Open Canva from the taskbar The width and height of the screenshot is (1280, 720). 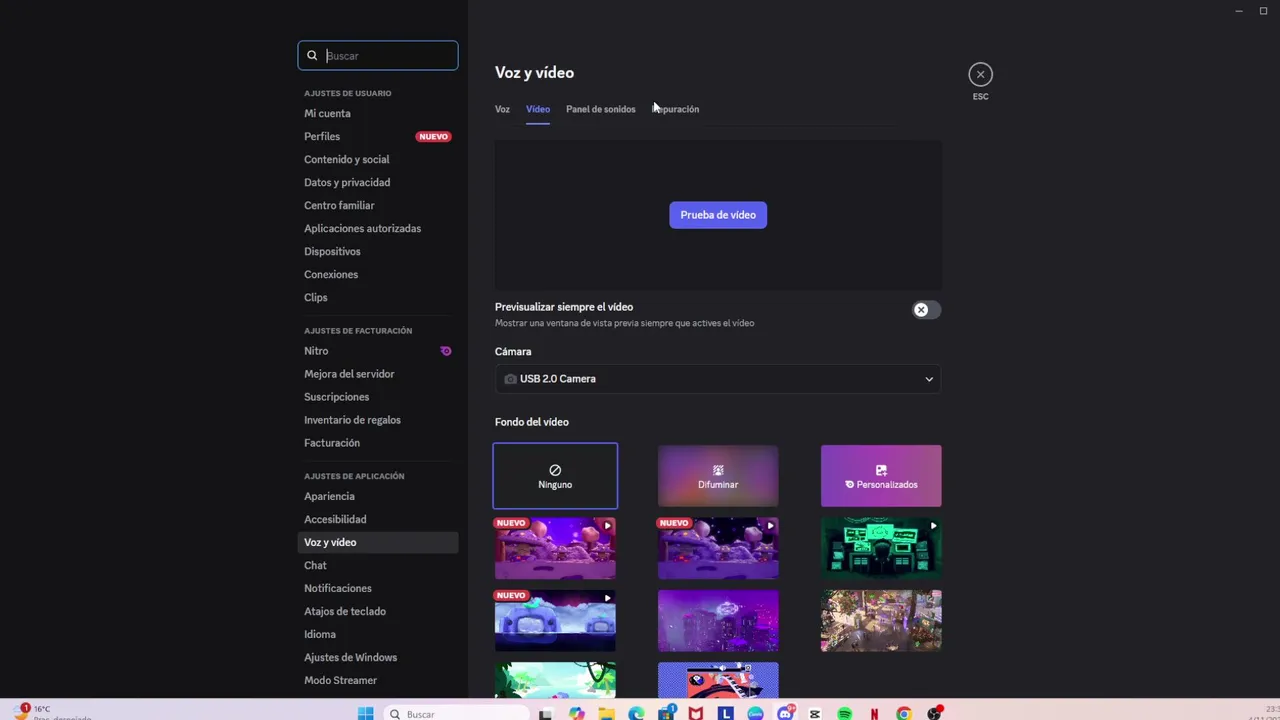point(755,713)
